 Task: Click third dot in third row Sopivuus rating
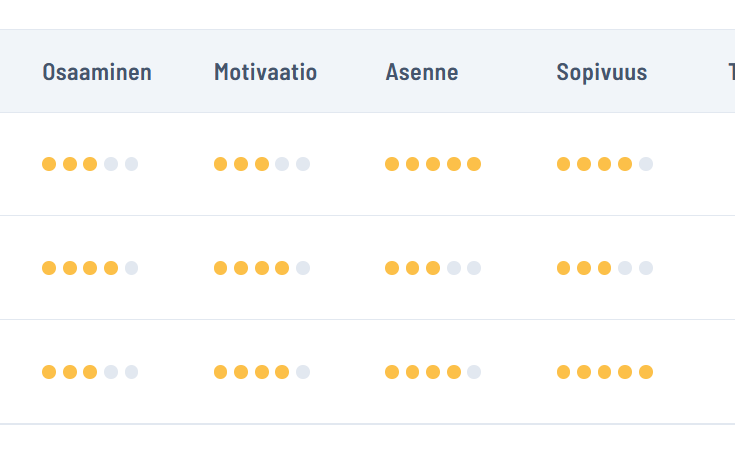(x=605, y=372)
